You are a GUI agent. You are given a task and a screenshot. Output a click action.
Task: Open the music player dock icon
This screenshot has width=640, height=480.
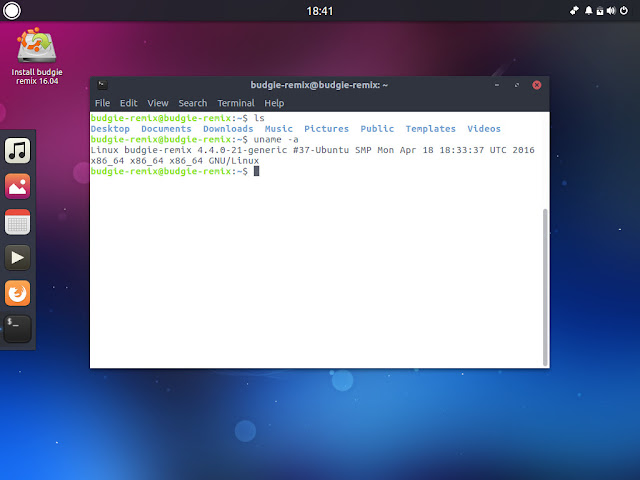click(18, 151)
